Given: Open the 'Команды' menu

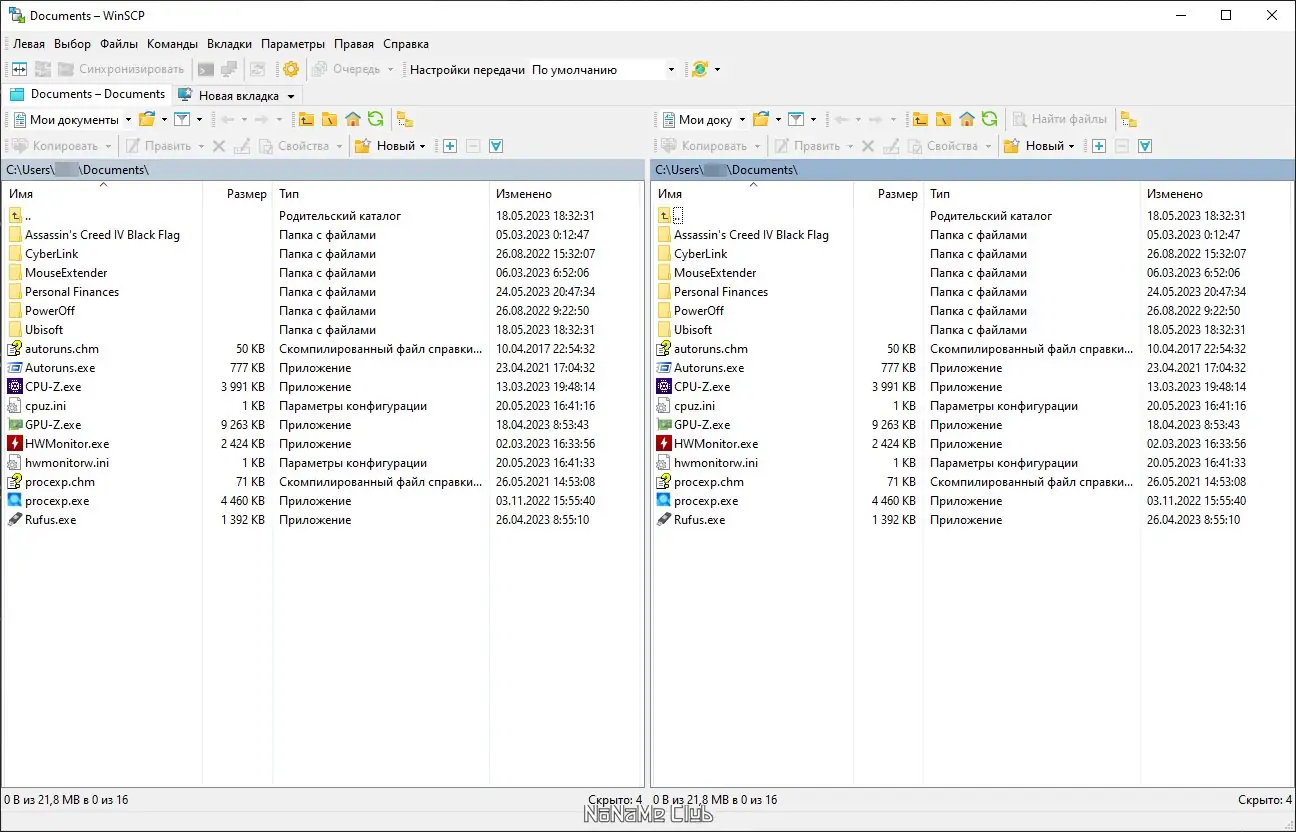Looking at the screenshot, I should (172, 44).
